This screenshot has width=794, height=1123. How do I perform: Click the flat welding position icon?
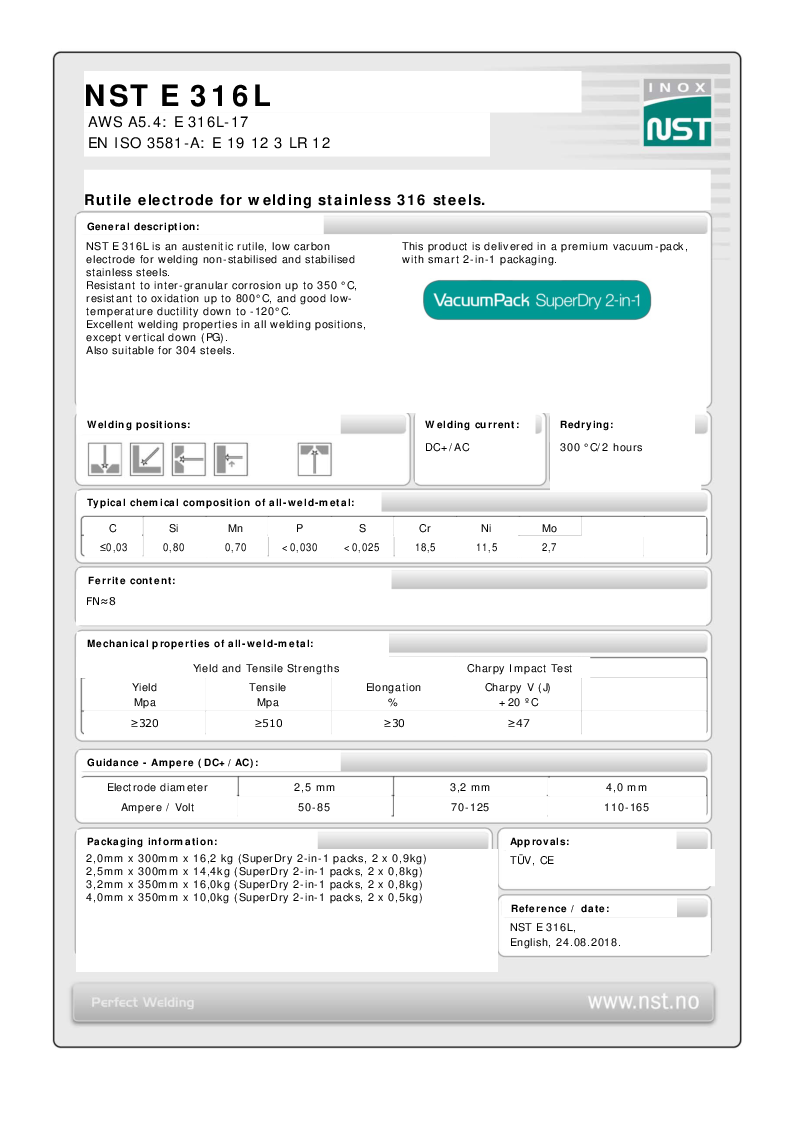[105, 459]
